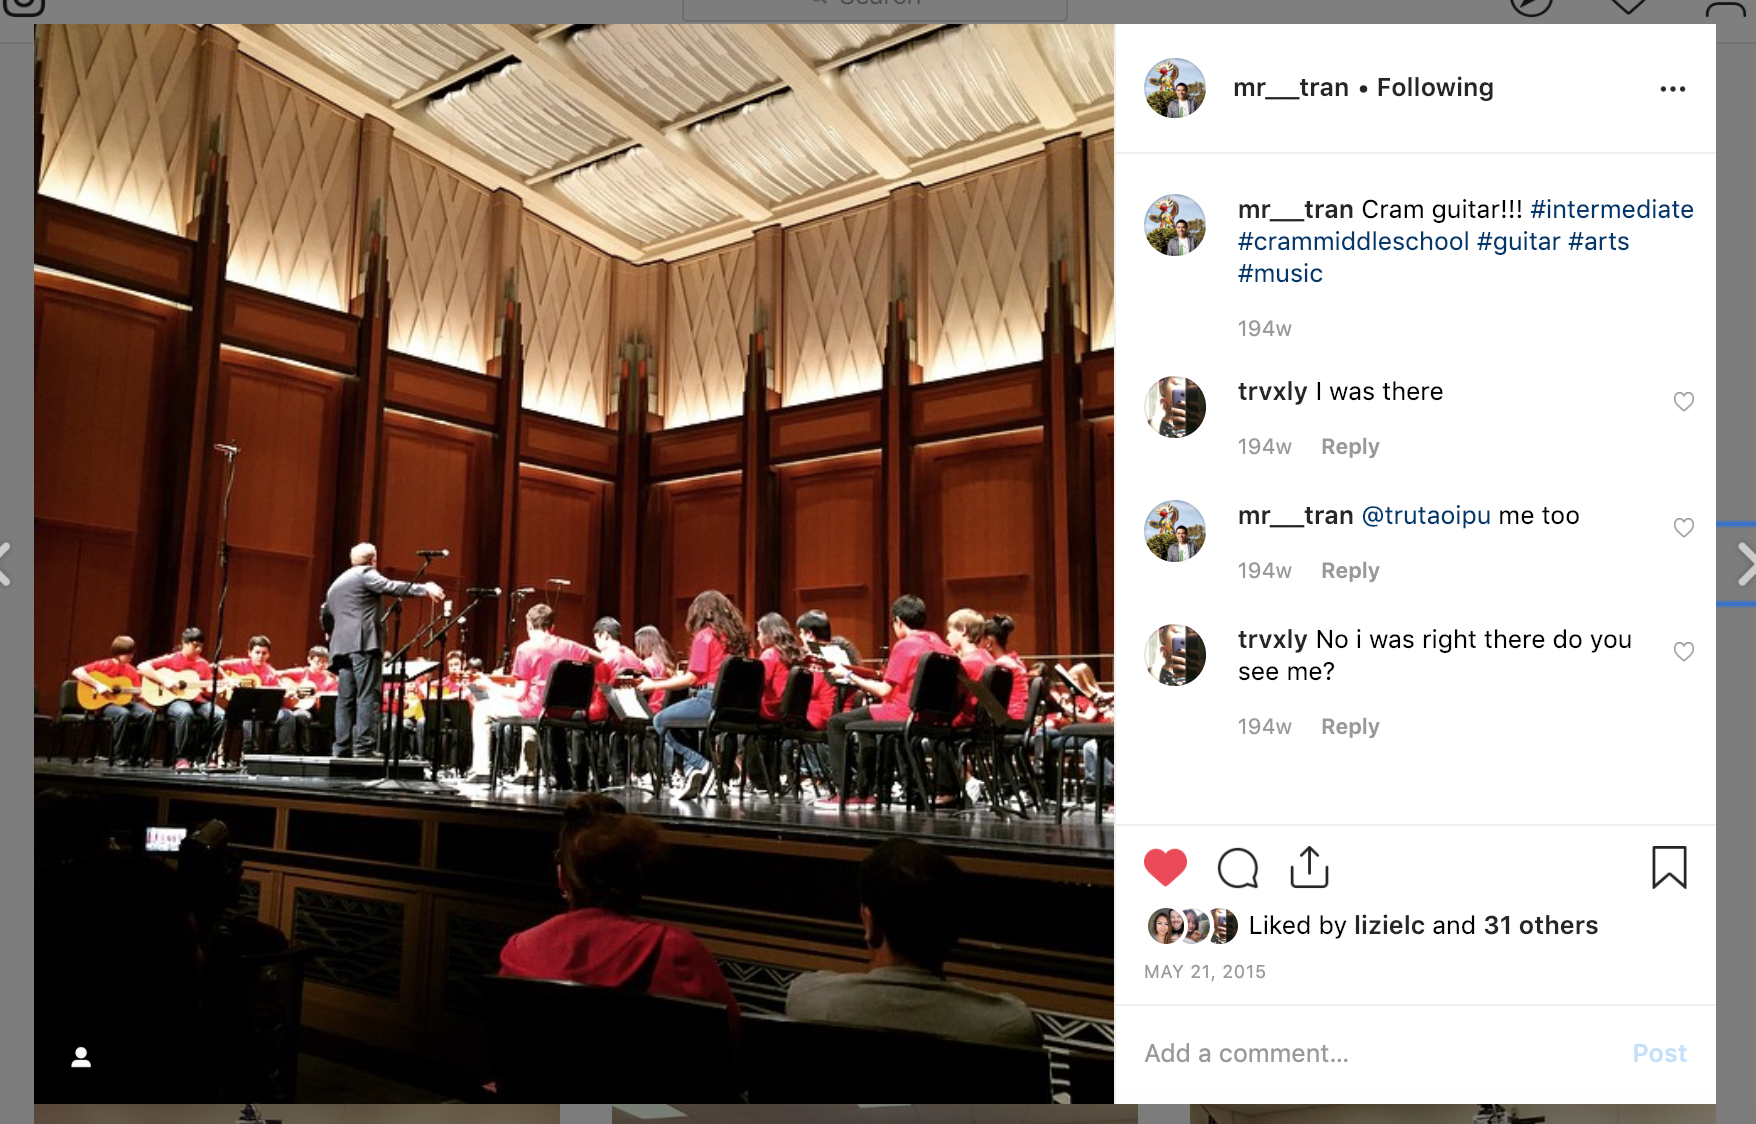
Task: Open the #crammiddleschool hashtag
Action: [1353, 241]
